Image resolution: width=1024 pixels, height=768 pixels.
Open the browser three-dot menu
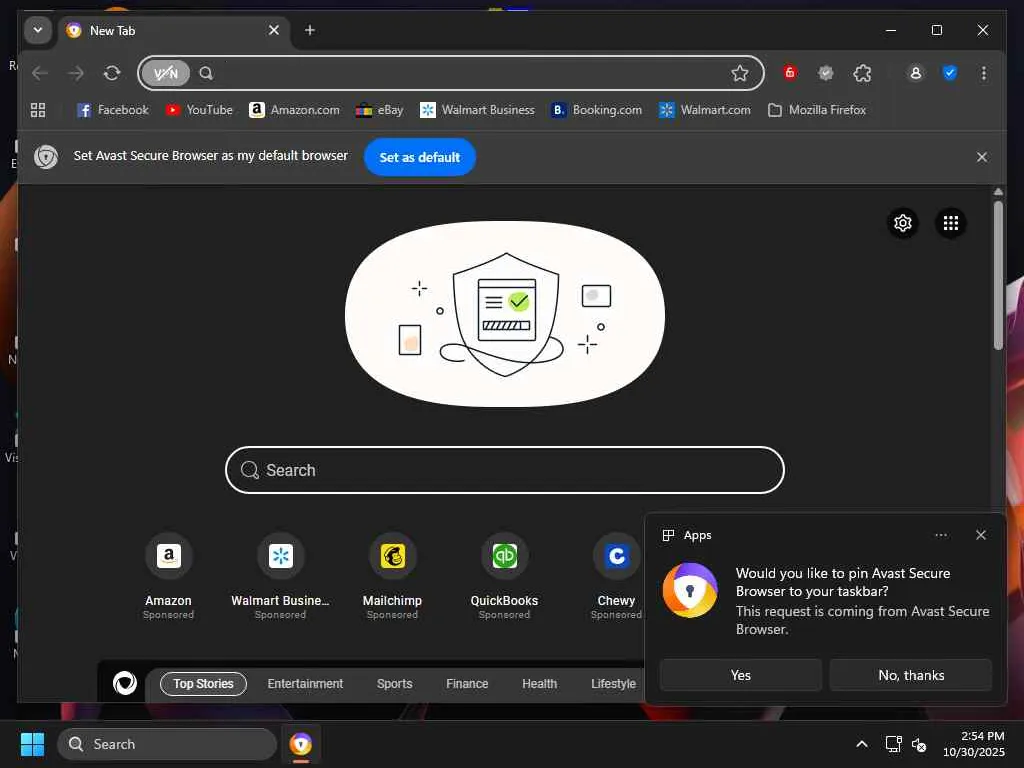tap(984, 73)
